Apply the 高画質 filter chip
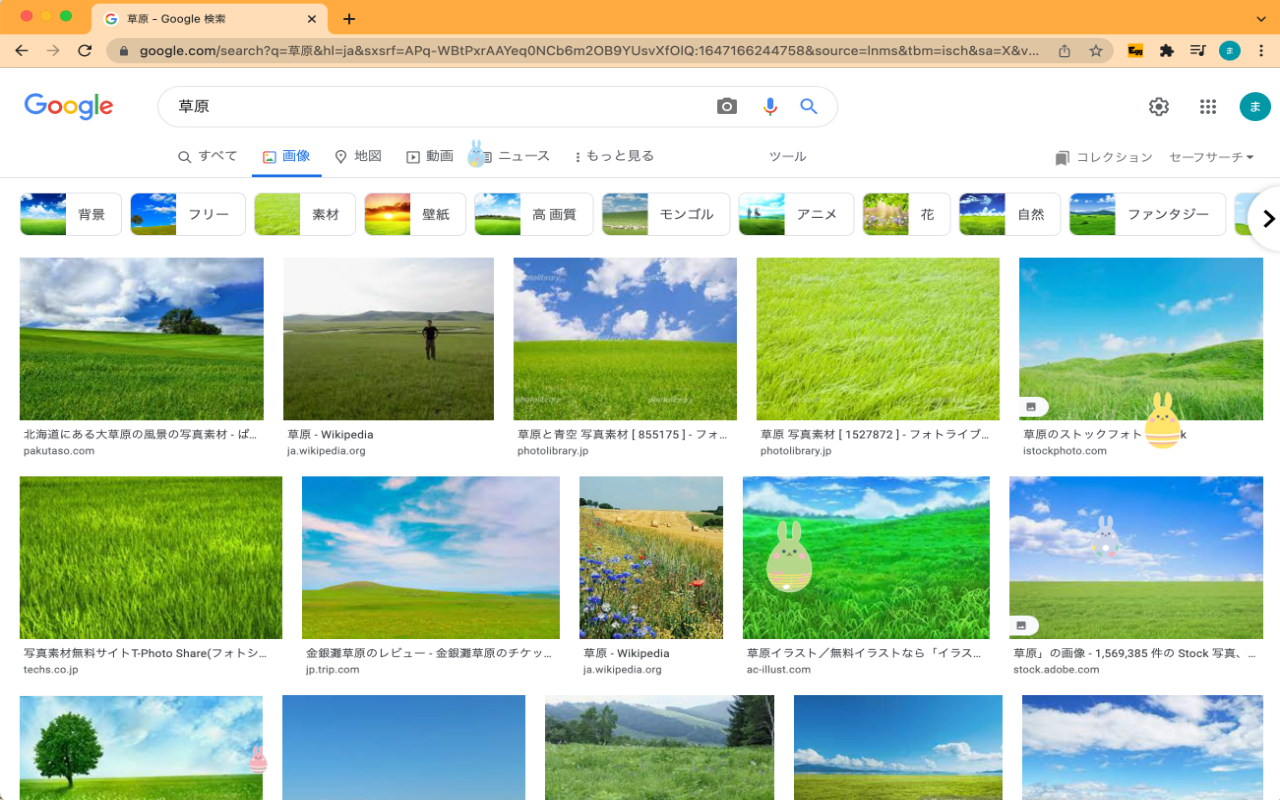Viewport: 1280px width, 800px height. 533,213
